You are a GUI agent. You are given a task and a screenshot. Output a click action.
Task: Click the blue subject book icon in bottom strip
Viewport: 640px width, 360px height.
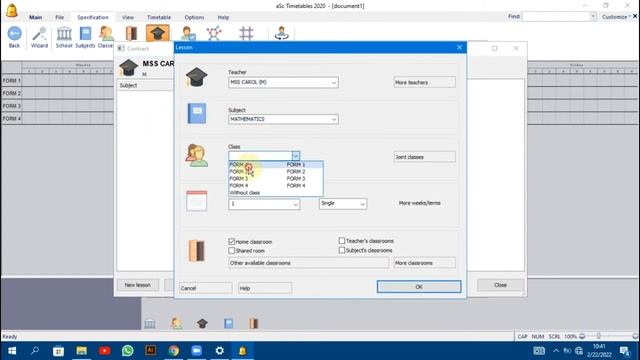pyautogui.click(x=229, y=324)
